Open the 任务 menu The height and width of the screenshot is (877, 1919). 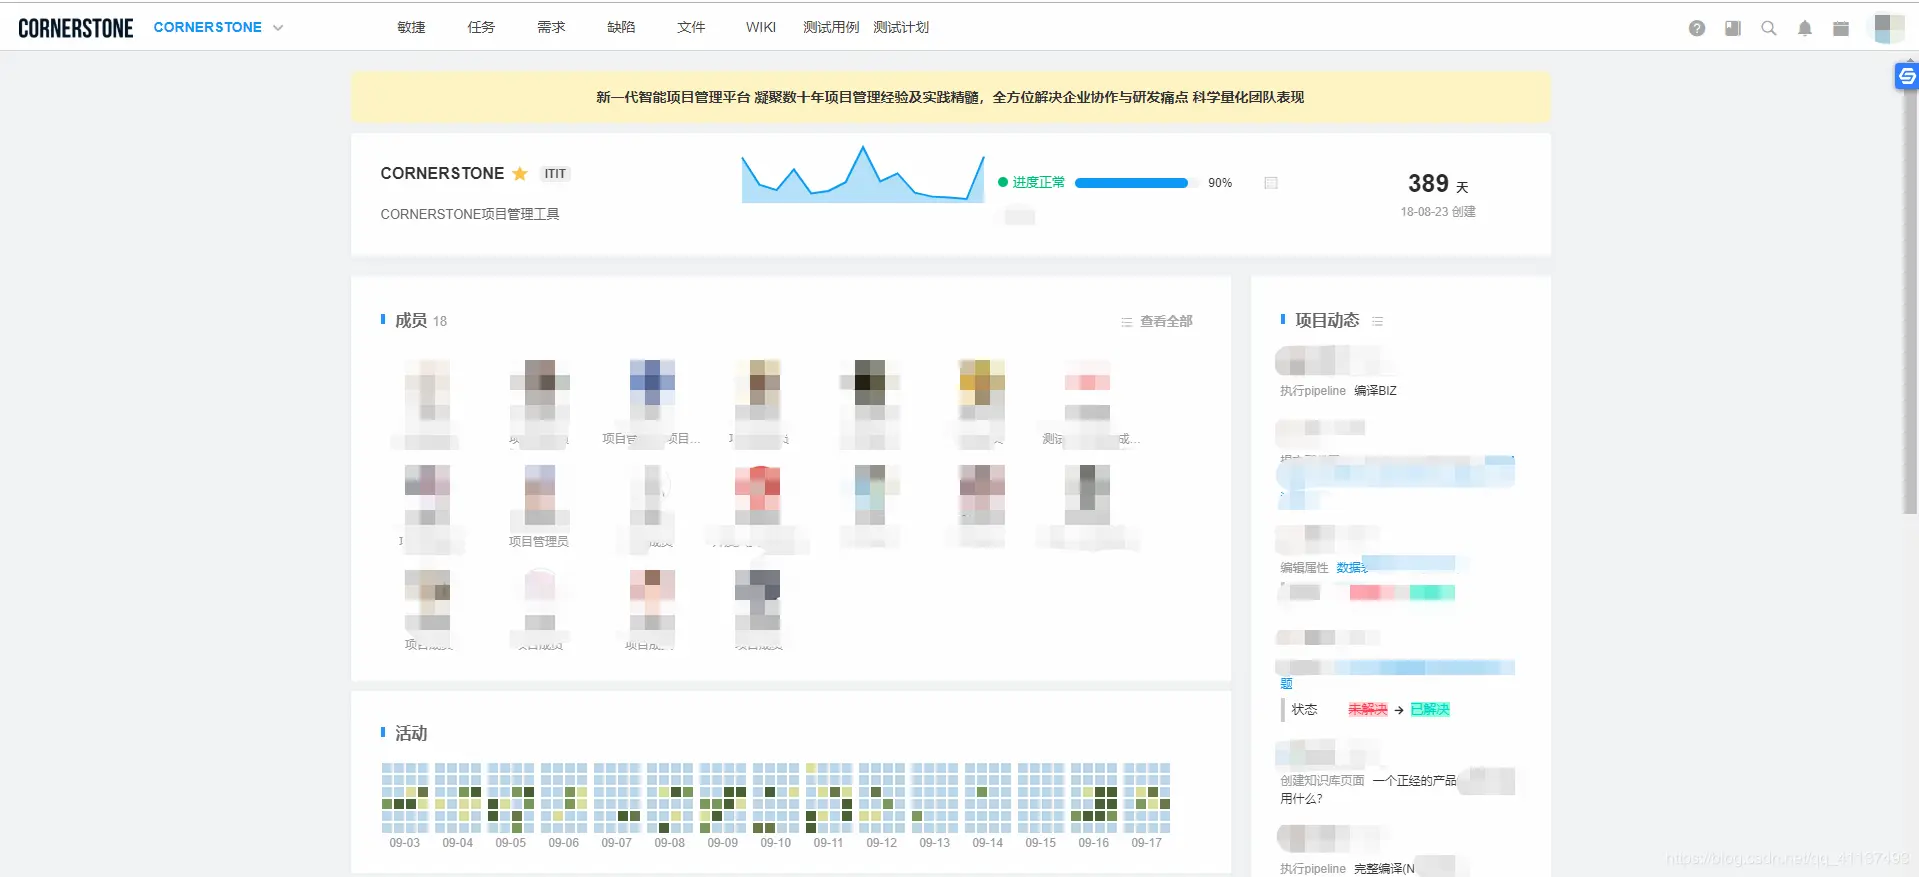coord(481,27)
